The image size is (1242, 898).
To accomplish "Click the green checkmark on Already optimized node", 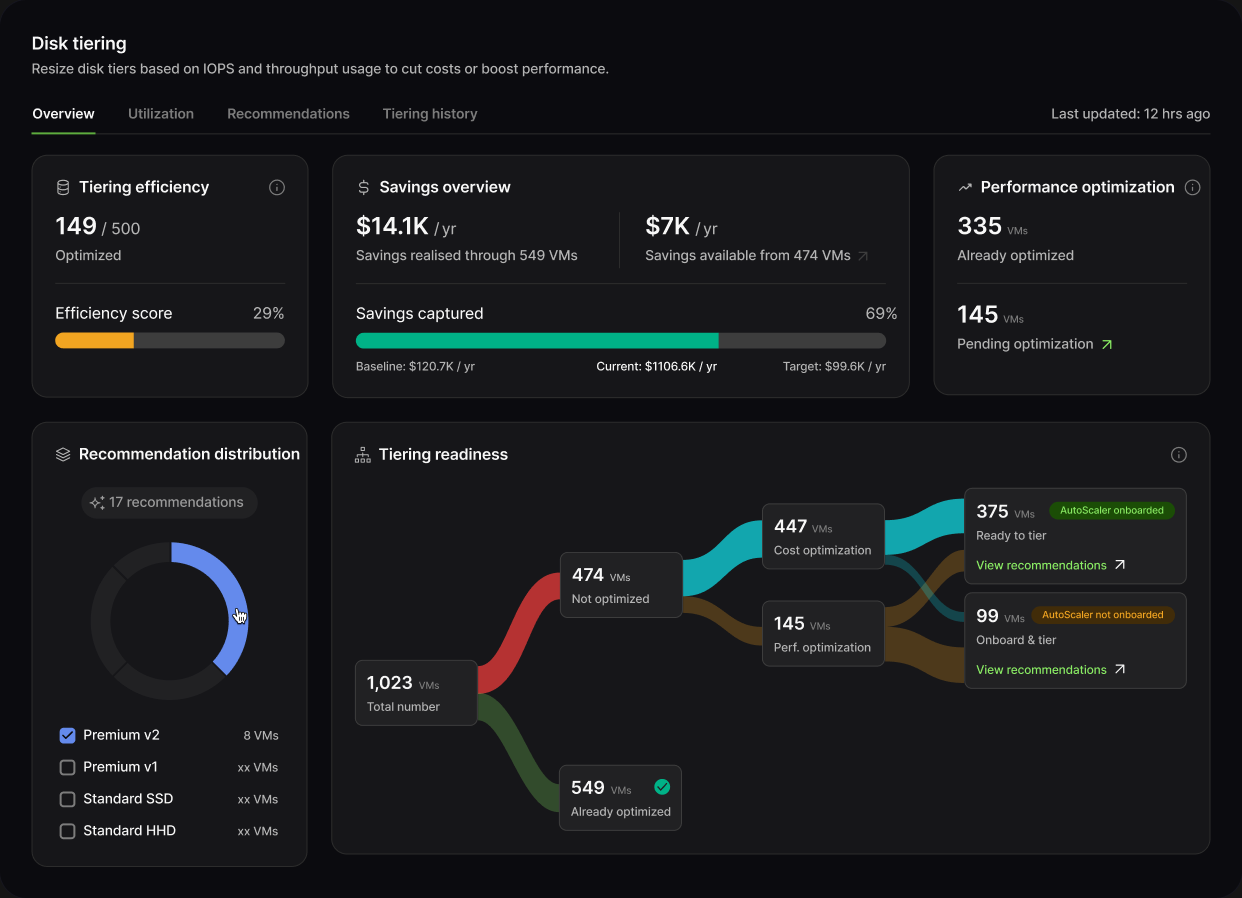I will [662, 787].
